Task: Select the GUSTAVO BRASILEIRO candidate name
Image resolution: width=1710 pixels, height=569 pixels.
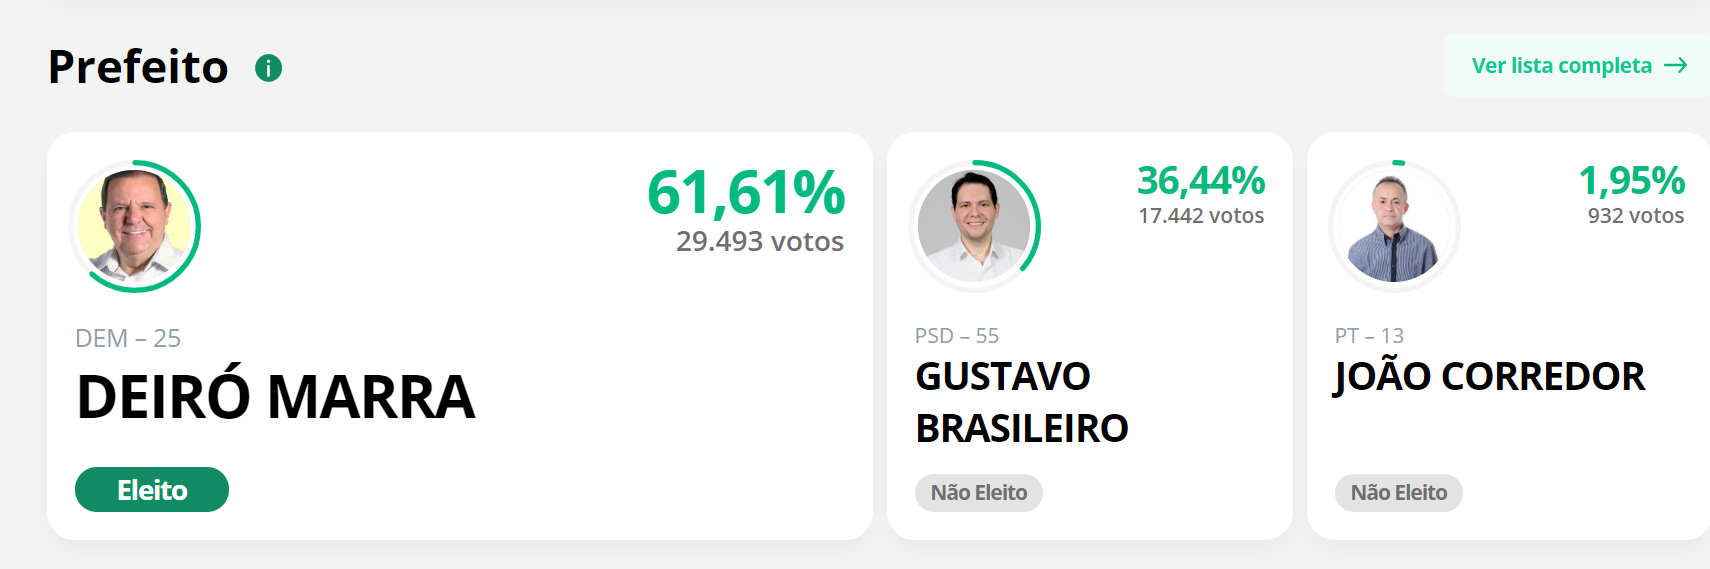Action: click(1022, 402)
